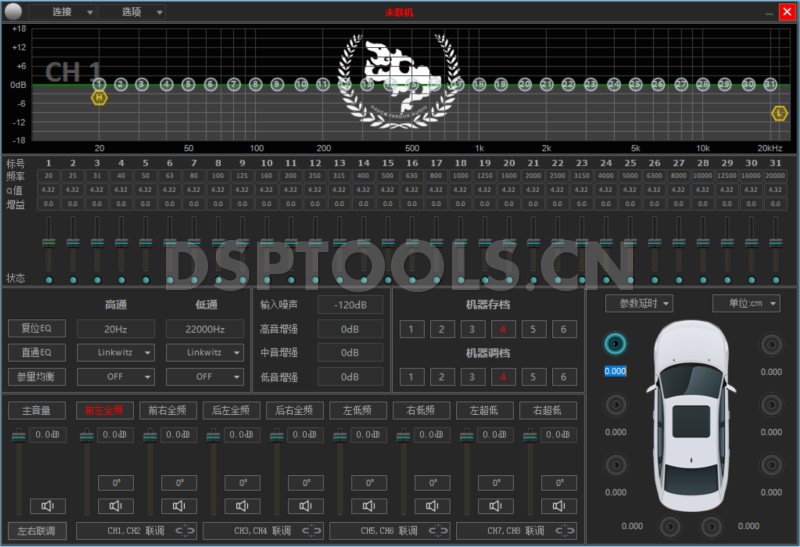Select machine recall preset 5 under 机器调档
The height and width of the screenshot is (547, 800).
(533, 377)
